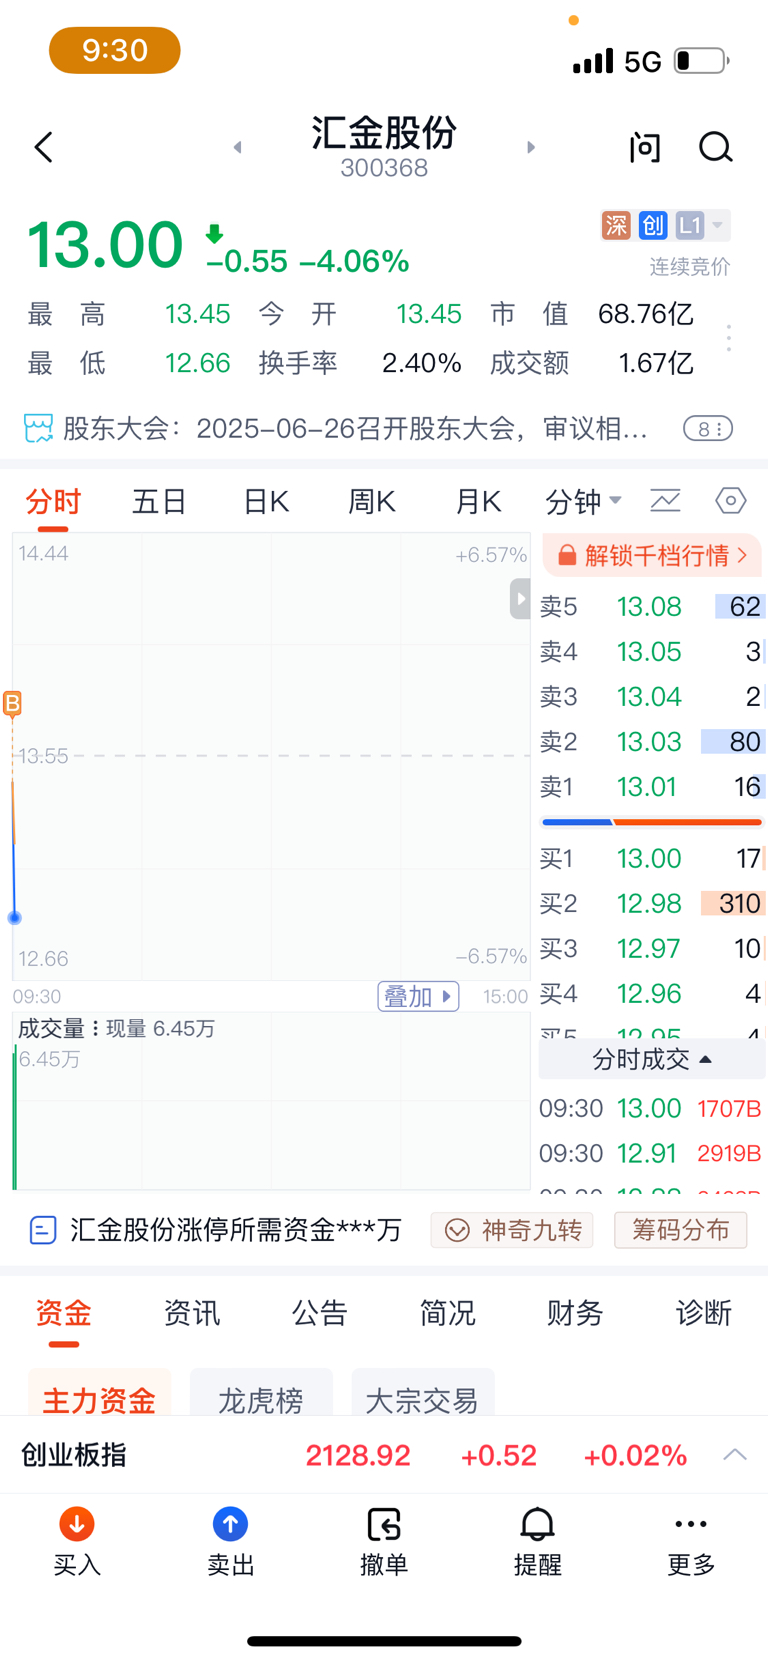
Task: Select the 日K chart tab
Action: point(266,502)
